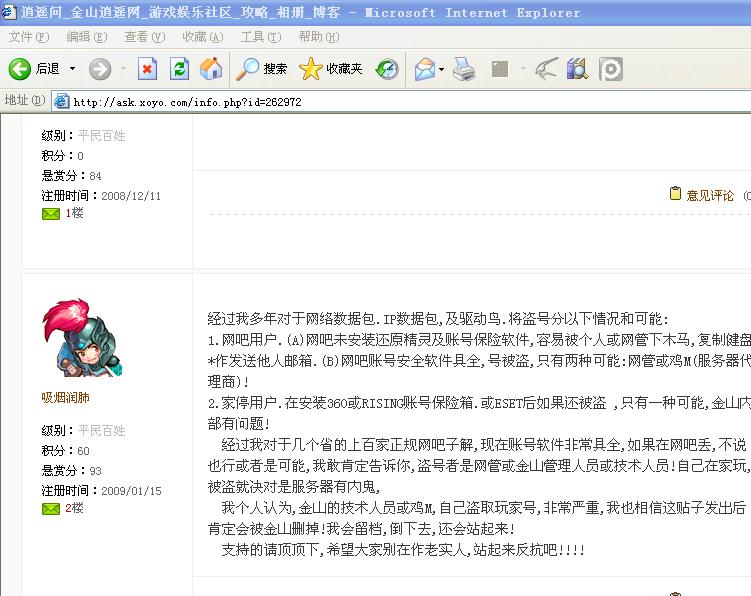Click the Back button label 后退
Screen dimensions: 751x596
pos(47,69)
